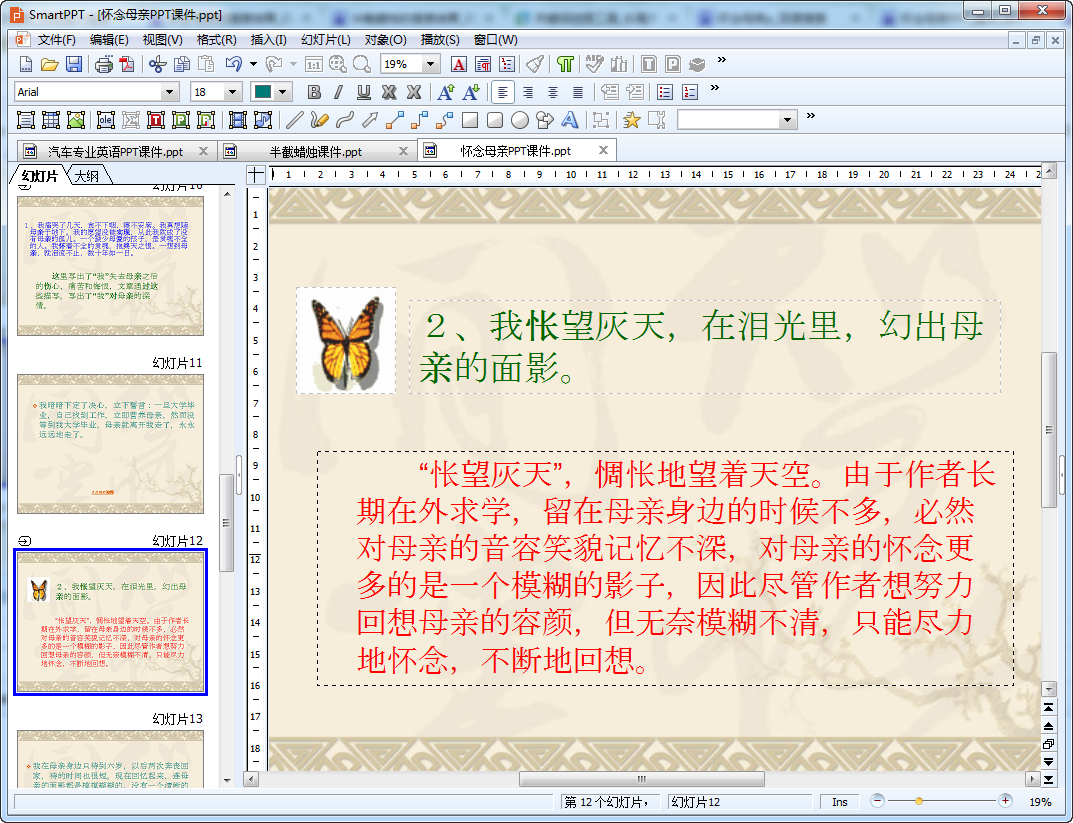This screenshot has width=1073, height=823.
Task: Toggle numbered list formatting
Action: click(690, 92)
